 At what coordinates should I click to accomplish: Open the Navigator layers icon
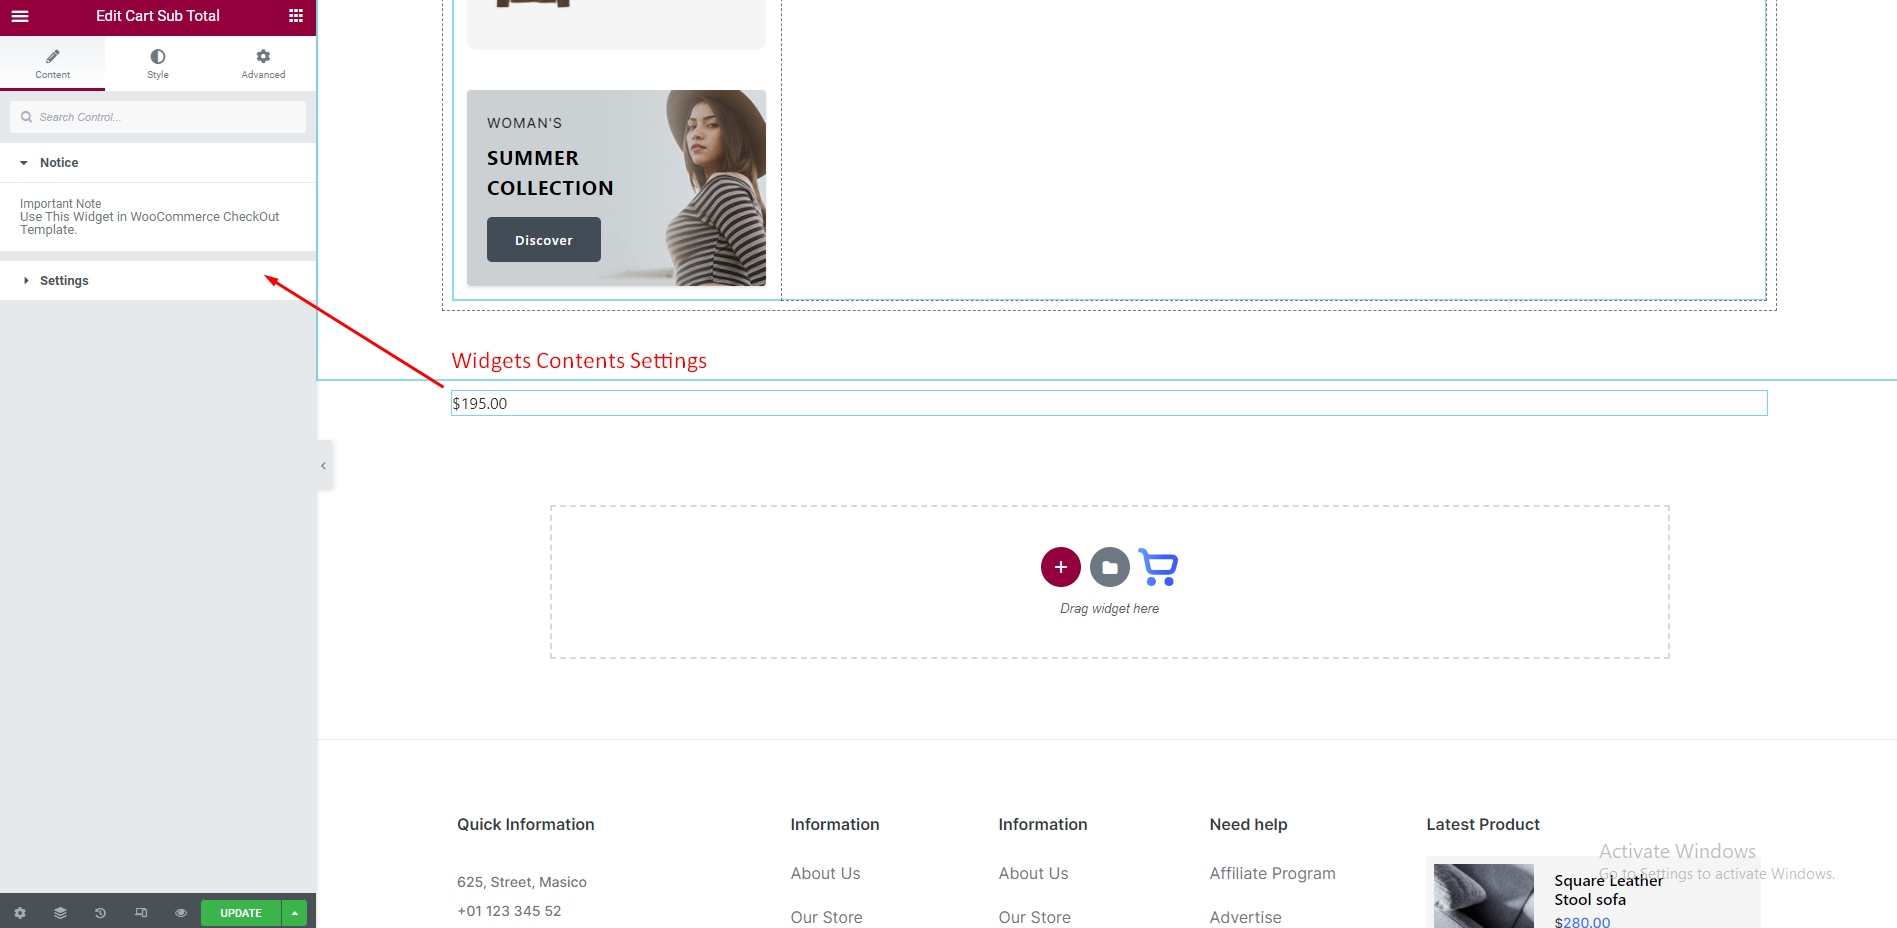[x=60, y=913]
